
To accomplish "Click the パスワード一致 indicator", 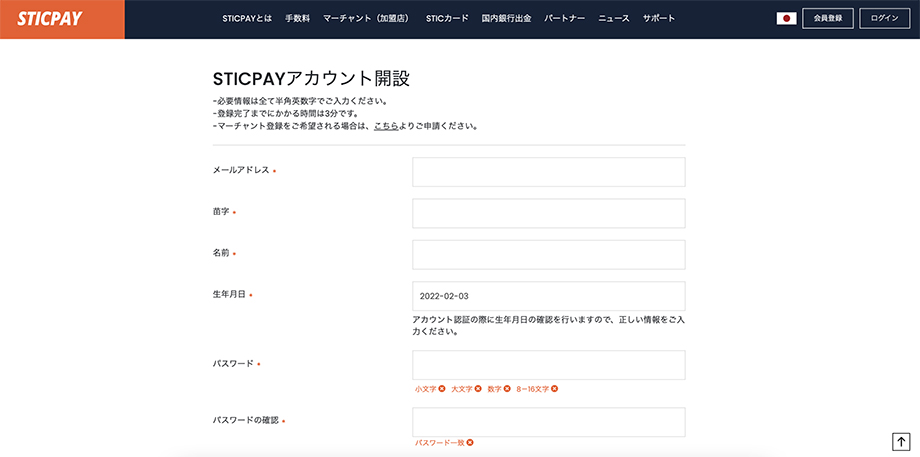I will [x=444, y=443].
